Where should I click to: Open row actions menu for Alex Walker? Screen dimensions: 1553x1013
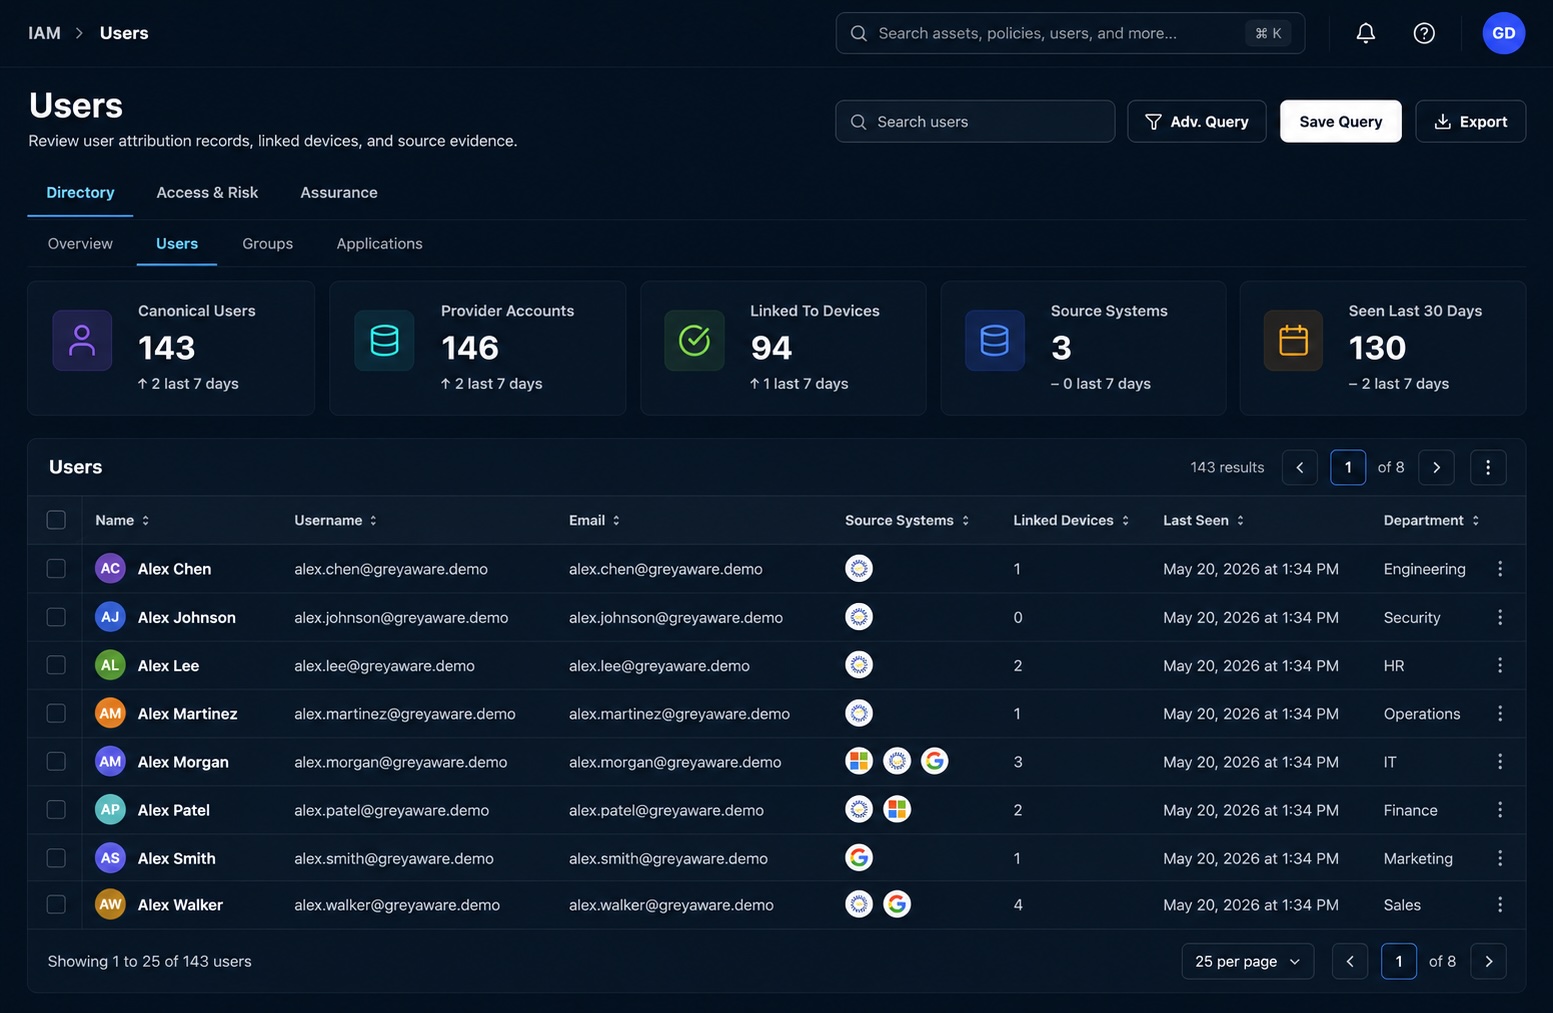[x=1500, y=905]
